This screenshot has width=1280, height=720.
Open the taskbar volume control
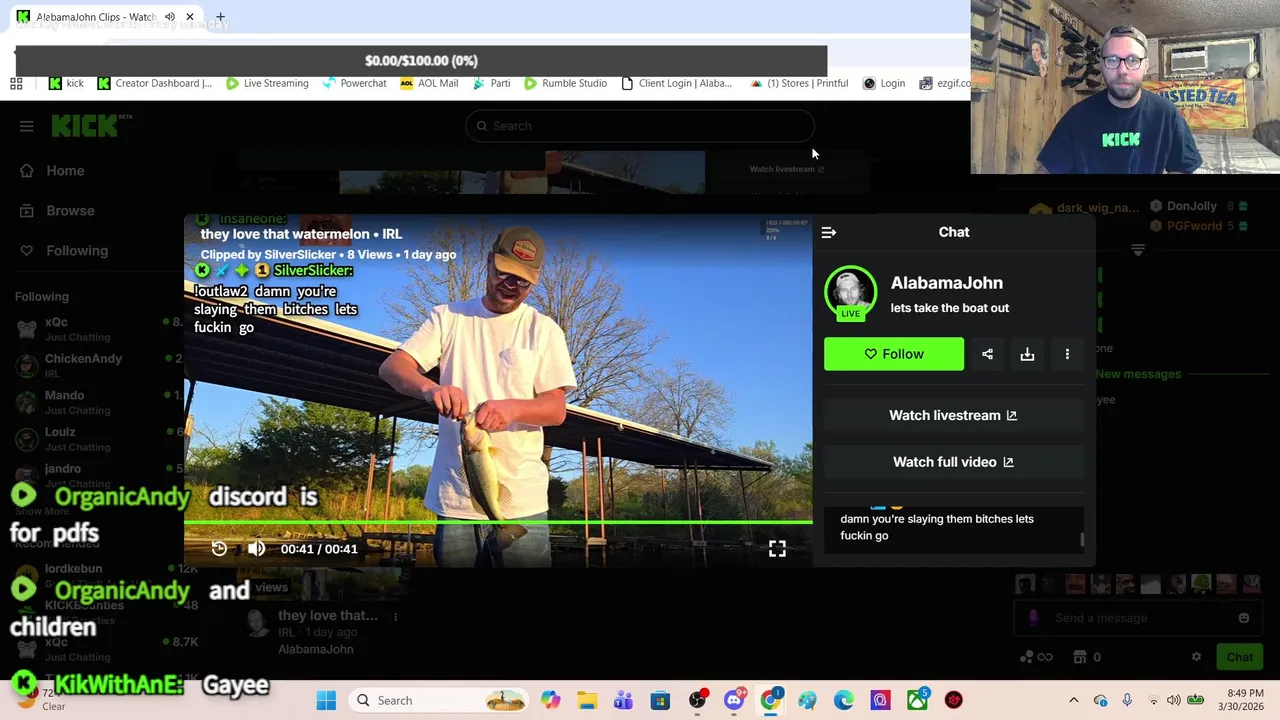point(1173,701)
